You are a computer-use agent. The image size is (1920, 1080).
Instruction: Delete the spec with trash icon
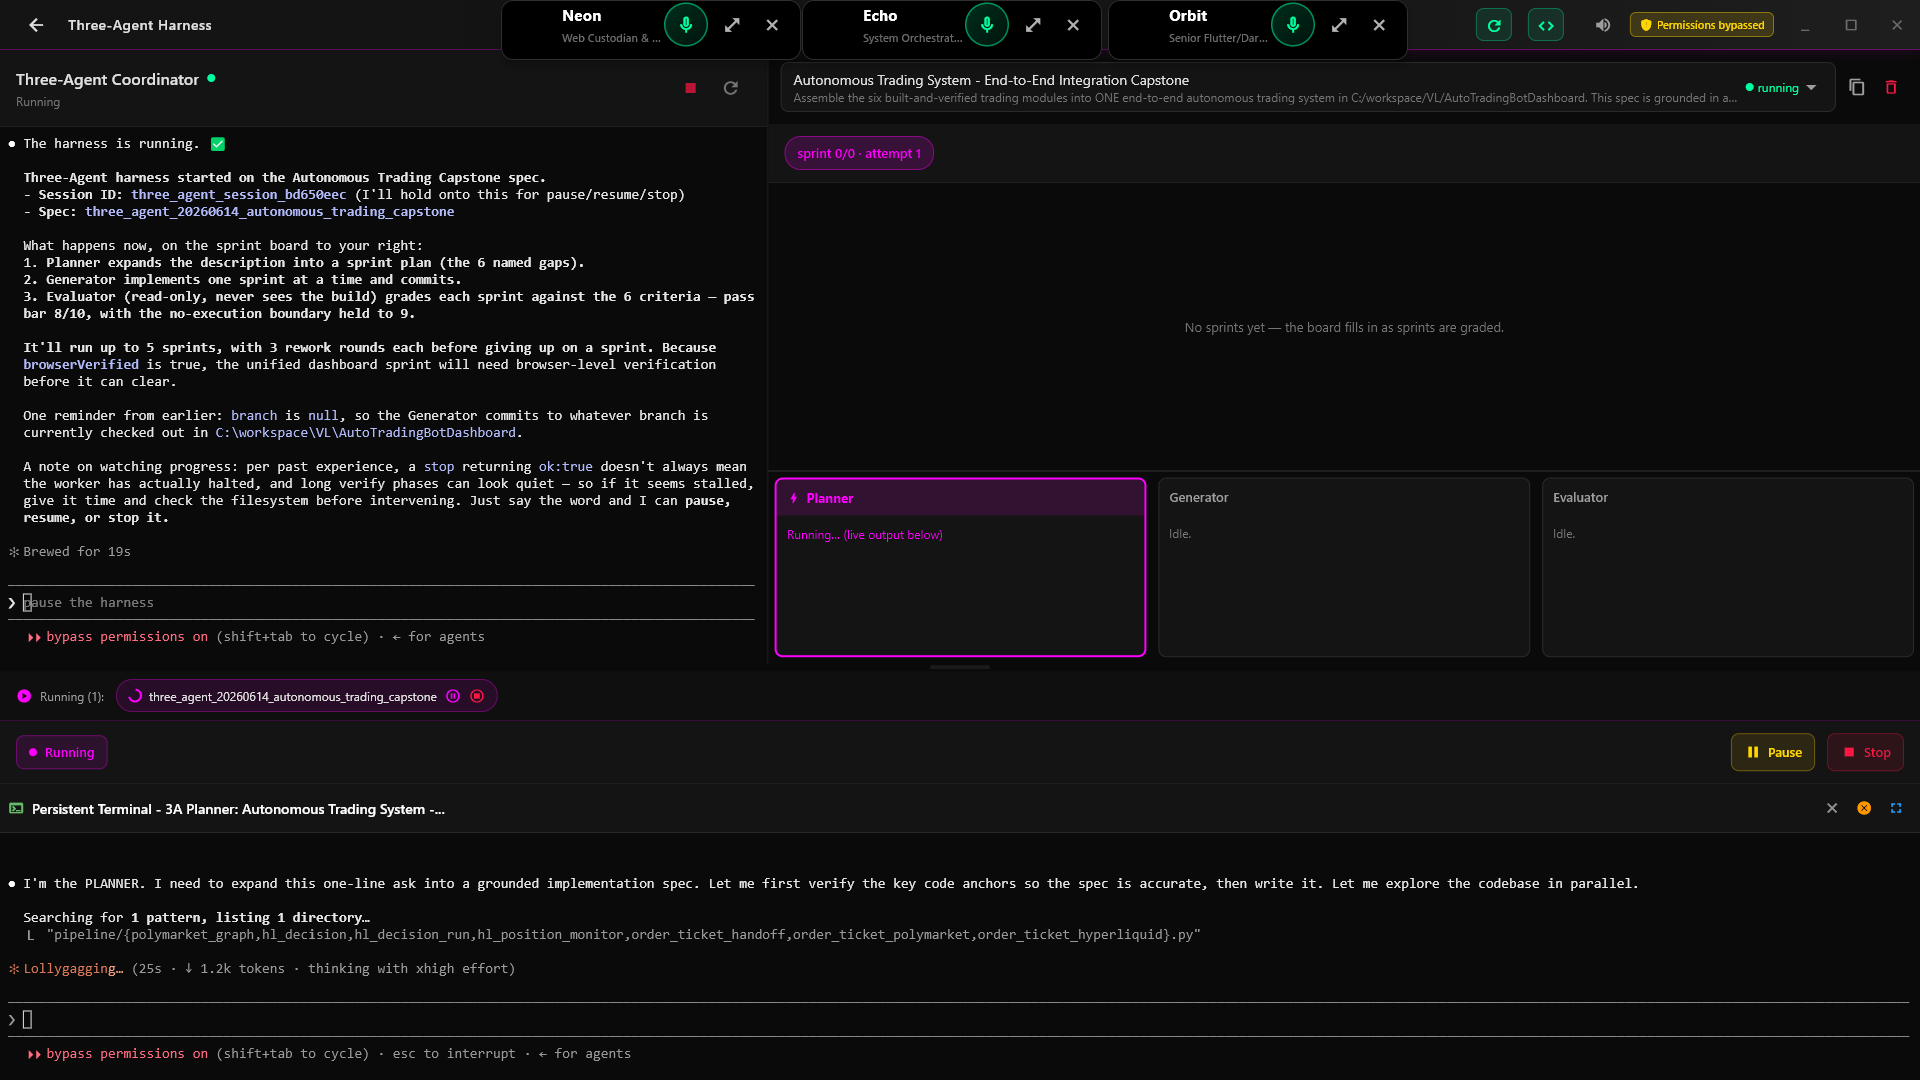tap(1891, 88)
